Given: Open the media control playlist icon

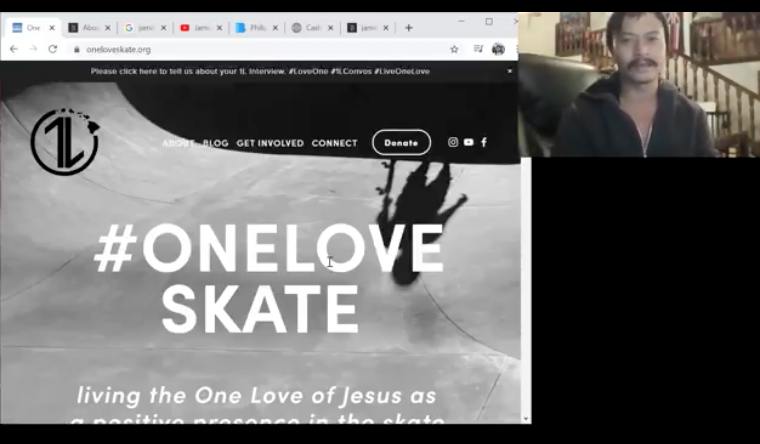Looking at the screenshot, I should pos(478,48).
